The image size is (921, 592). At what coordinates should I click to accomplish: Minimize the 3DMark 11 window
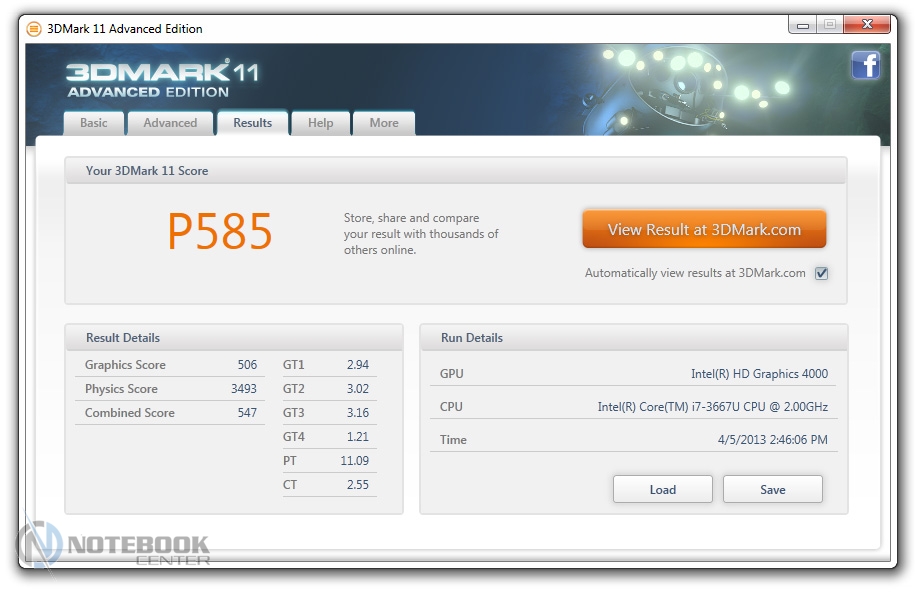(802, 25)
